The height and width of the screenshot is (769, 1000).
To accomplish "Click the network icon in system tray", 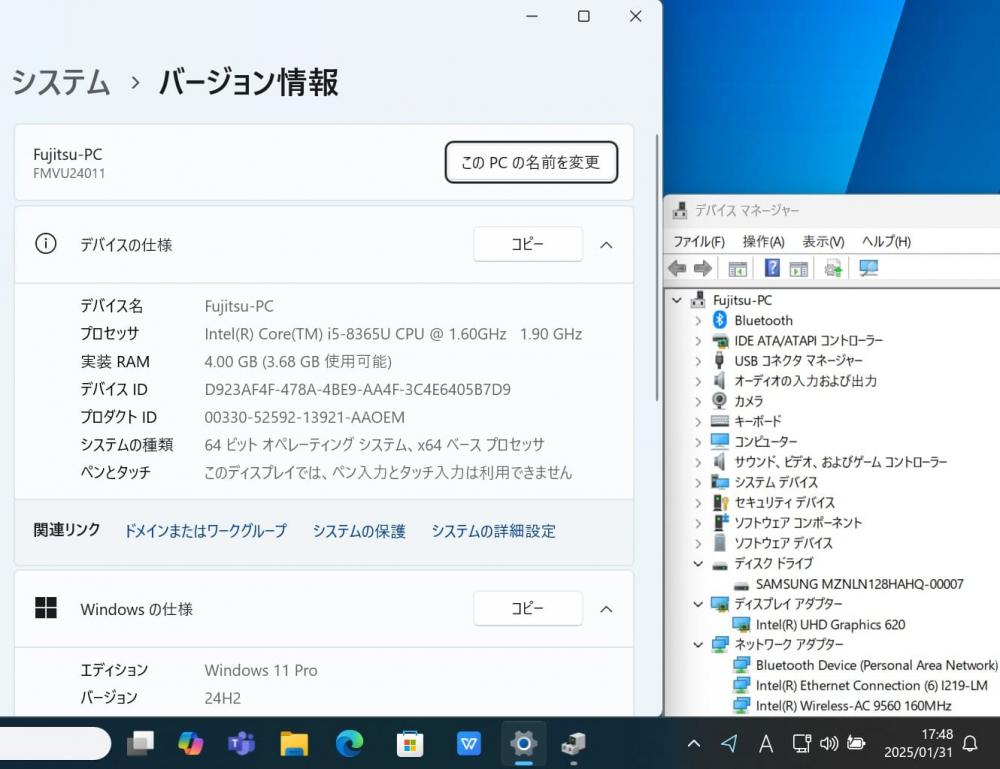I will coord(801,743).
